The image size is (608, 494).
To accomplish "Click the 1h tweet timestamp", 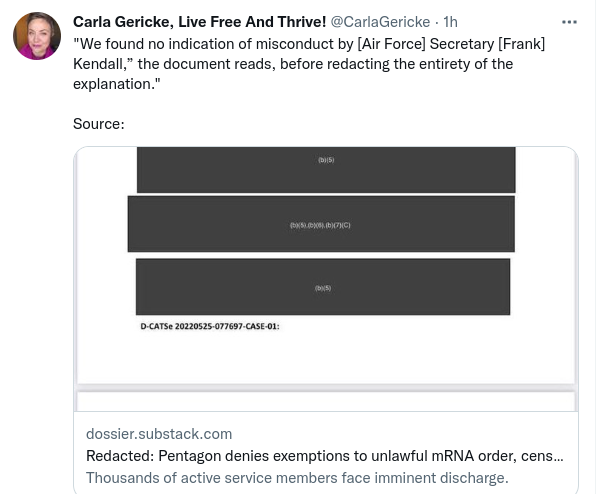I will click(x=451, y=22).
